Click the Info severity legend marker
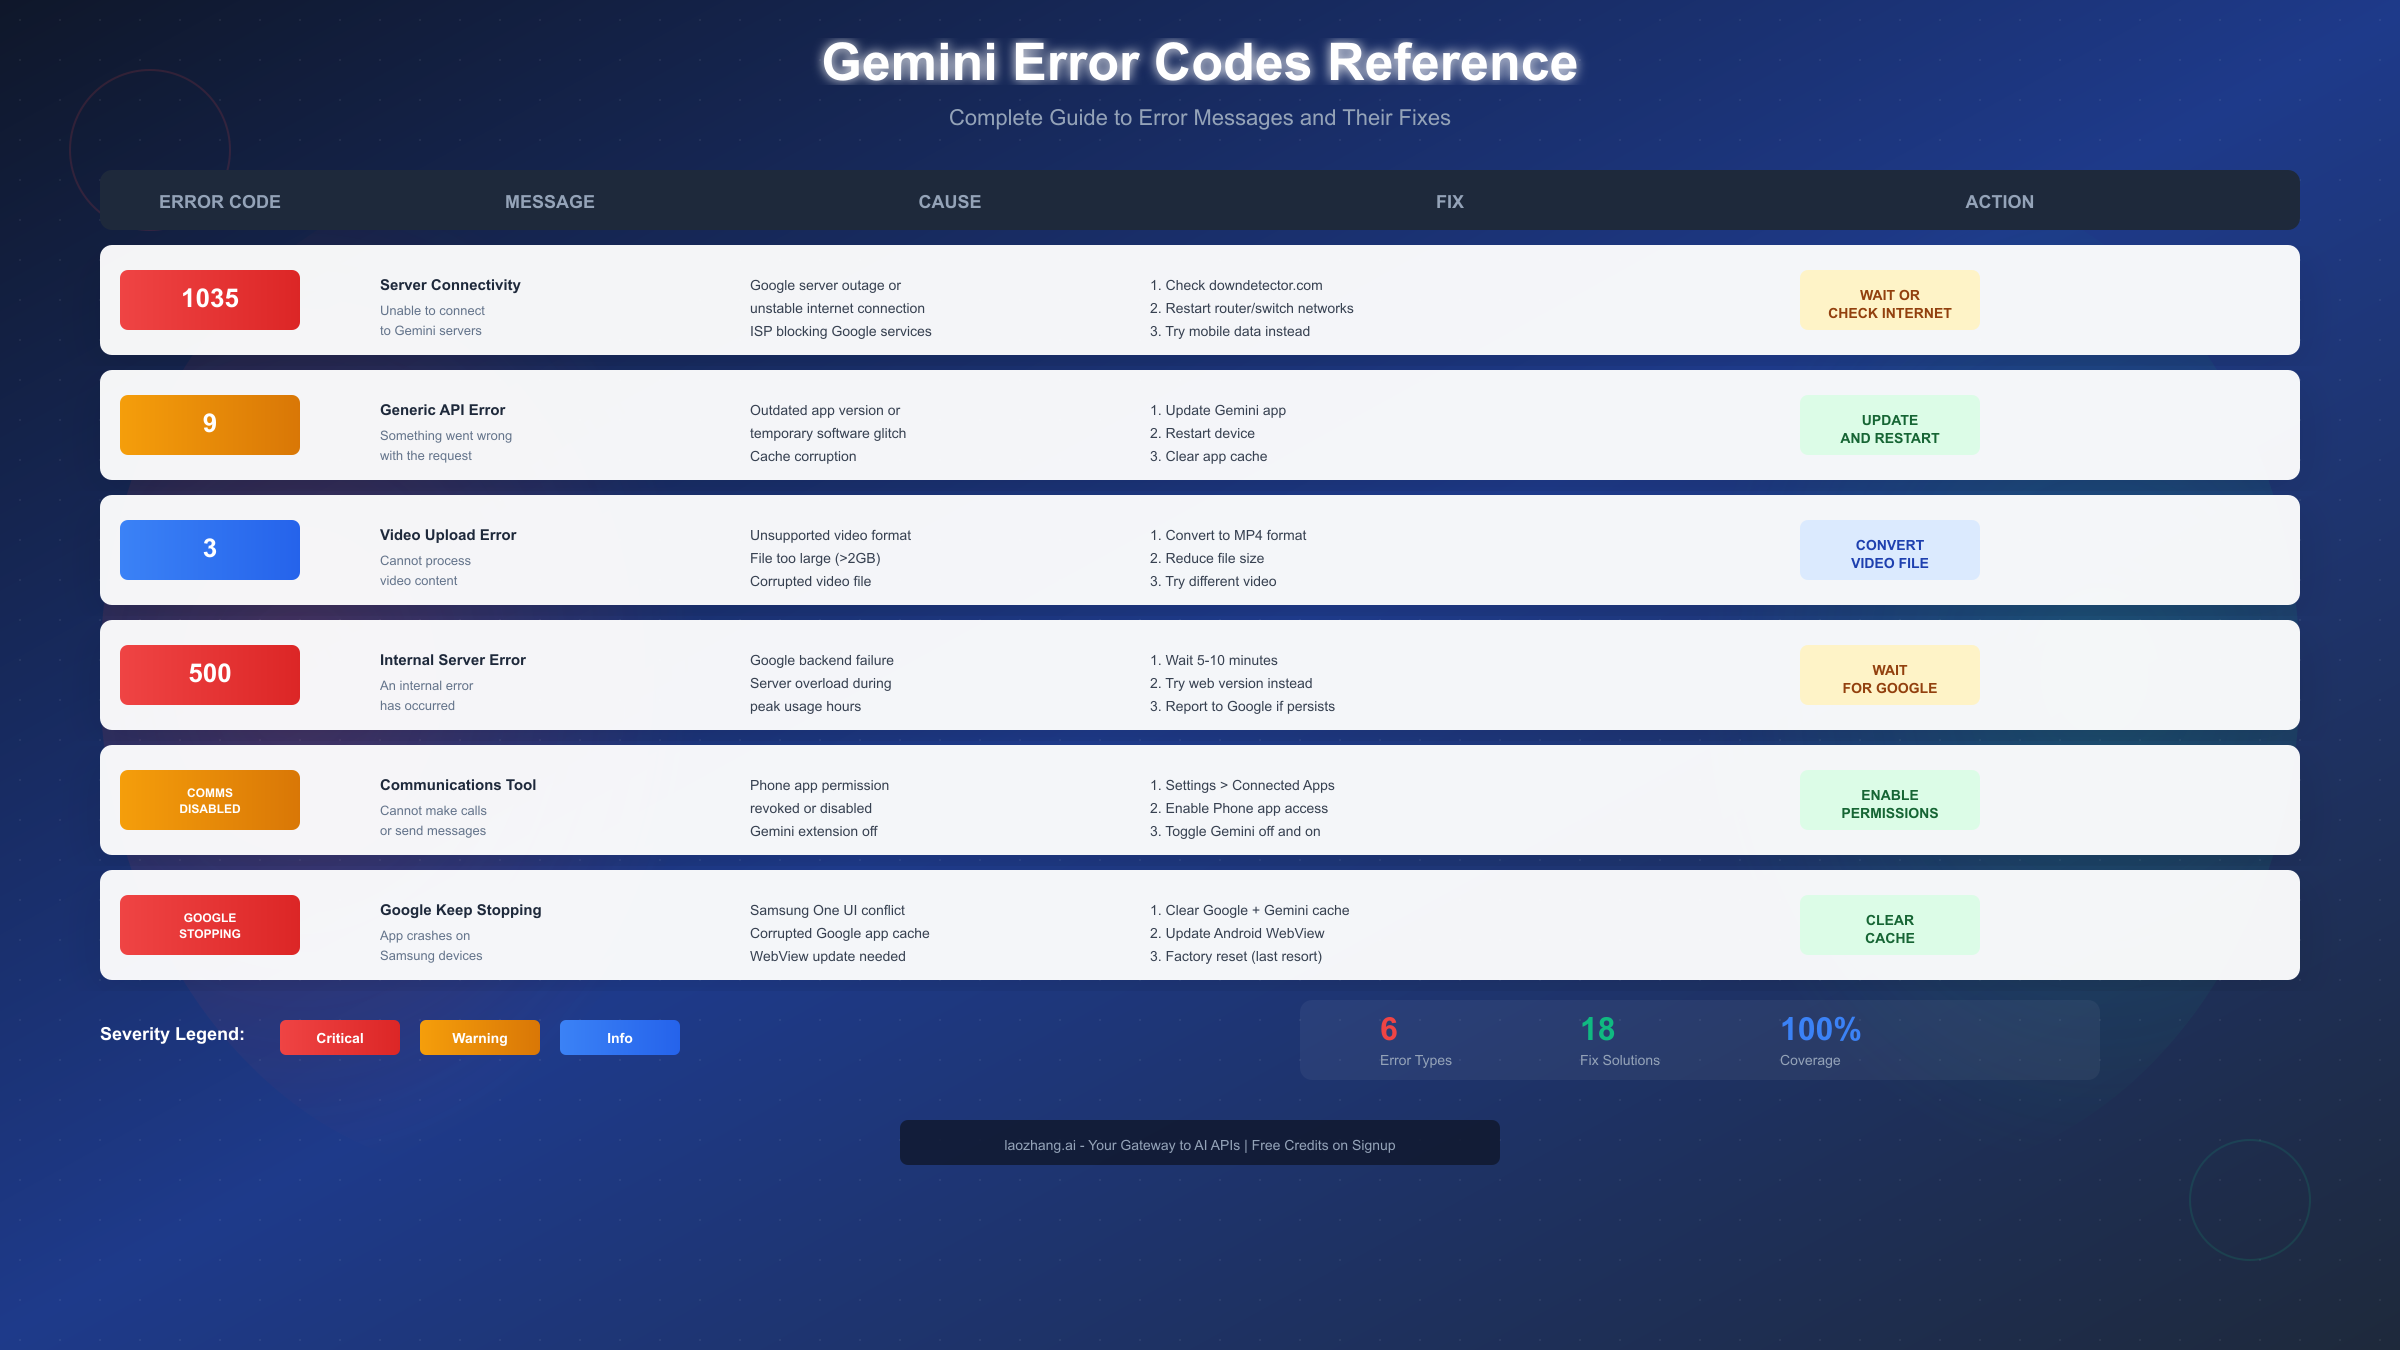Image resolution: width=2400 pixels, height=1350 pixels. click(619, 1037)
